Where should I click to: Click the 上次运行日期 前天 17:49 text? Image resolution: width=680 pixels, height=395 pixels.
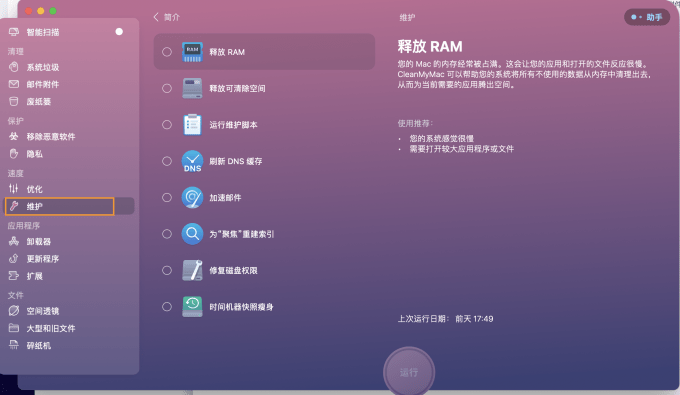[x=445, y=319]
